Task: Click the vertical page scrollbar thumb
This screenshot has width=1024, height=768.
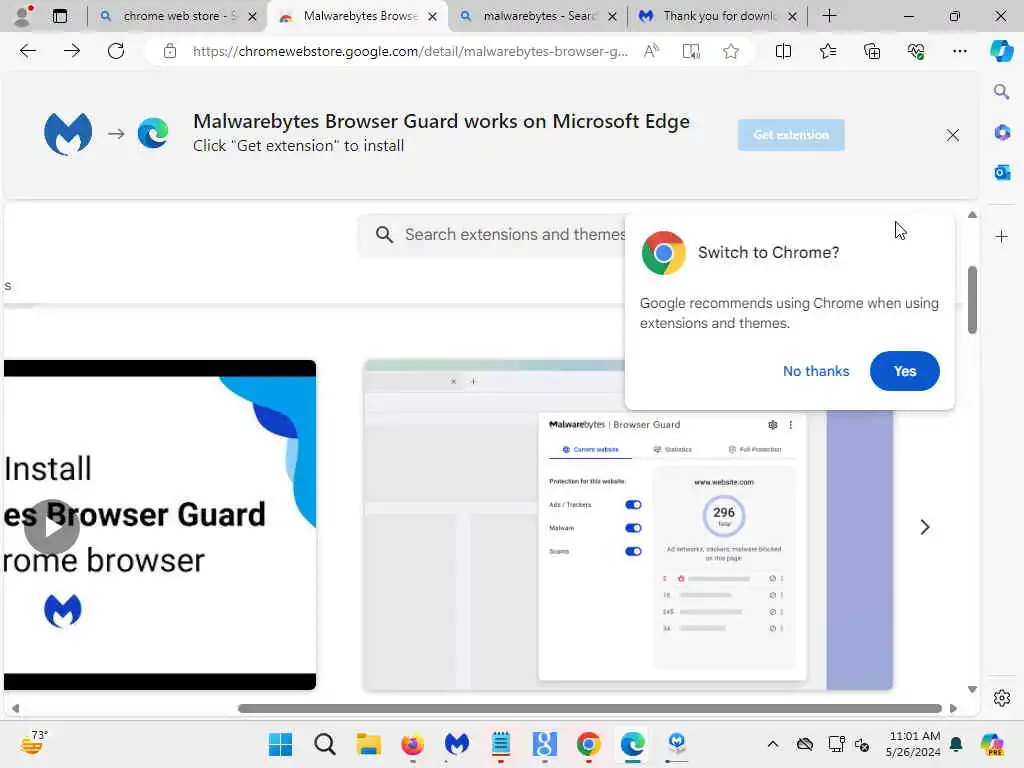Action: click(x=972, y=300)
